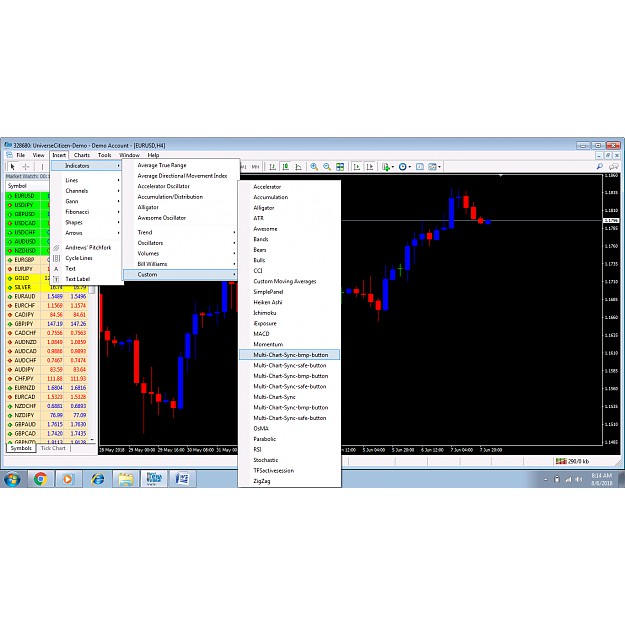625x625 pixels.
Task: Switch to the Tick Chart tab
Action: (53, 448)
